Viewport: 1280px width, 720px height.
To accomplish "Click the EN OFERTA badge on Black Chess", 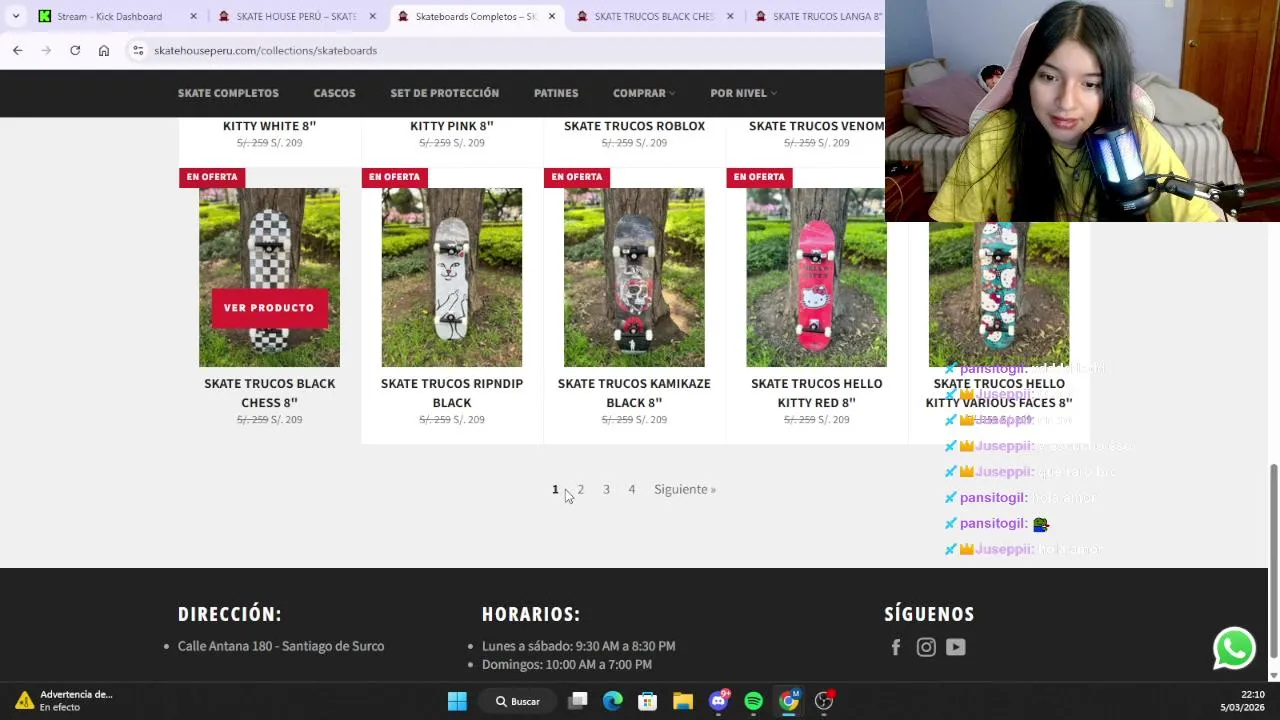I will [212, 177].
